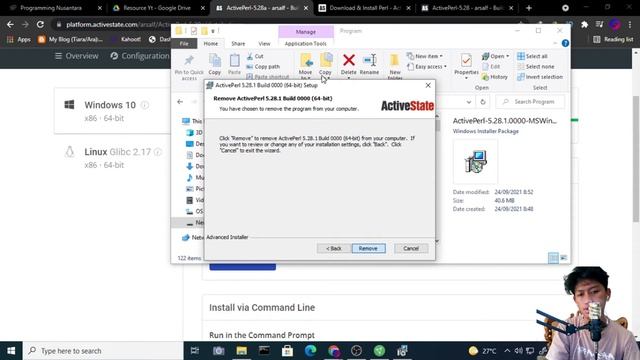
Task: Click the Explorer help icon
Action: (565, 43)
